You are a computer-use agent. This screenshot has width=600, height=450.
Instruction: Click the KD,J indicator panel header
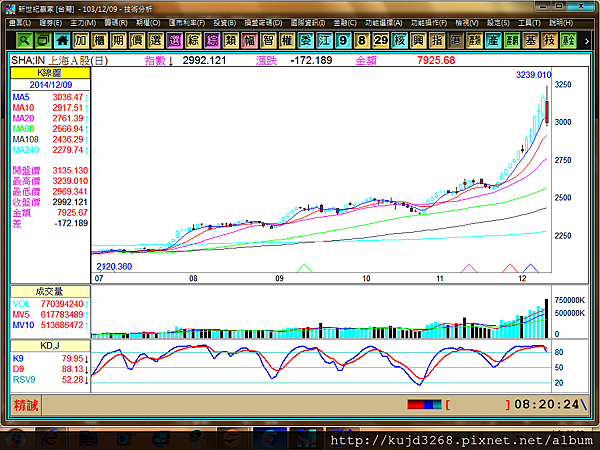click(50, 346)
